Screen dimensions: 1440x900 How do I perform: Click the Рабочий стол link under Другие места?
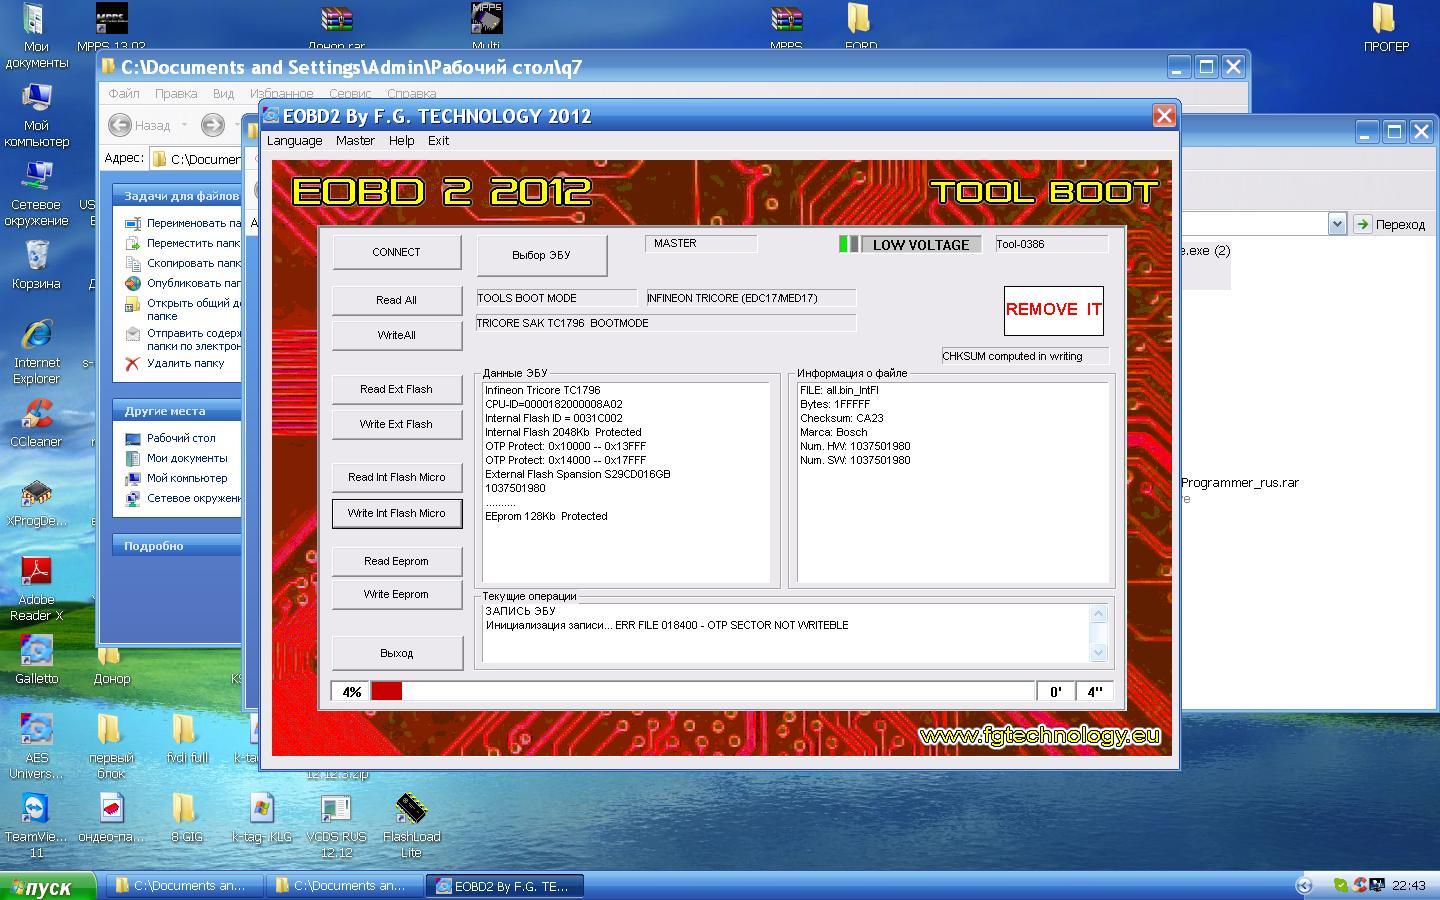[181, 438]
